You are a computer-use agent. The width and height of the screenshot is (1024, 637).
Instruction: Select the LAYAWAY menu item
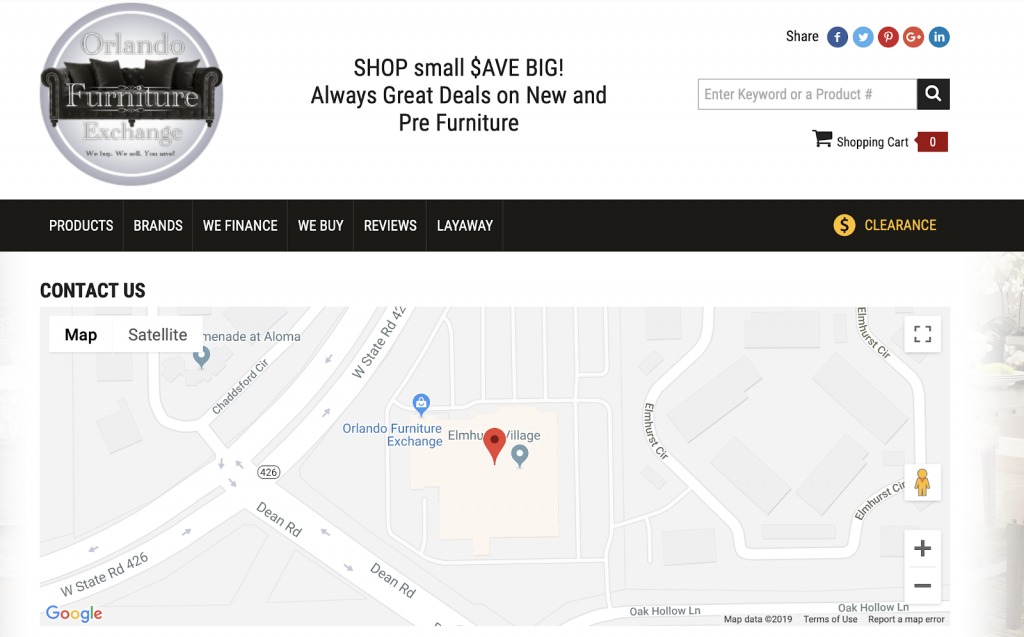point(464,225)
